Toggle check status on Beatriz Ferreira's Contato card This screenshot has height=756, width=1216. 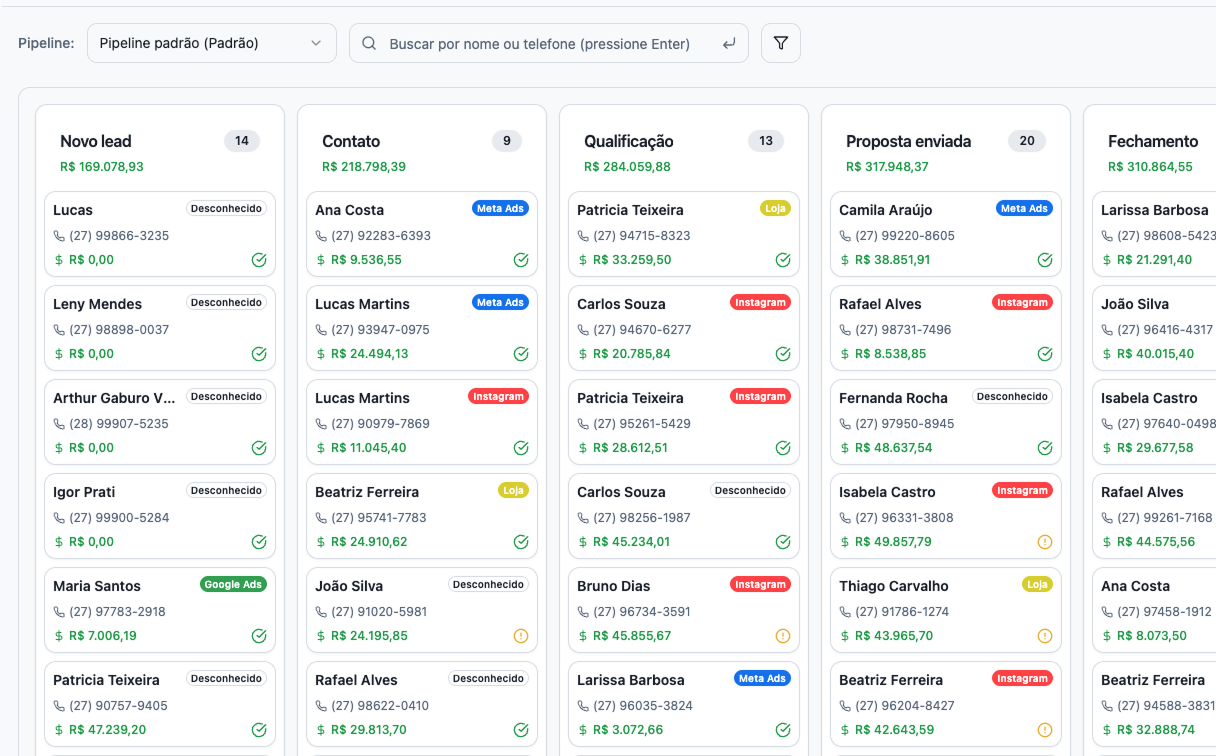coord(521,542)
